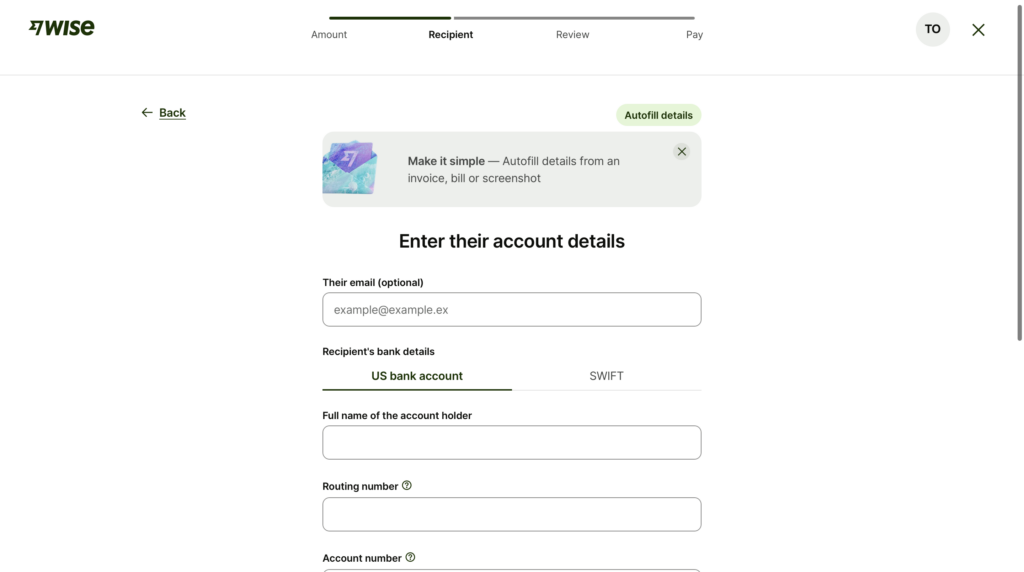Image resolution: width=1024 pixels, height=572 pixels.
Task: Switch to the SWIFT tab
Action: 606,376
